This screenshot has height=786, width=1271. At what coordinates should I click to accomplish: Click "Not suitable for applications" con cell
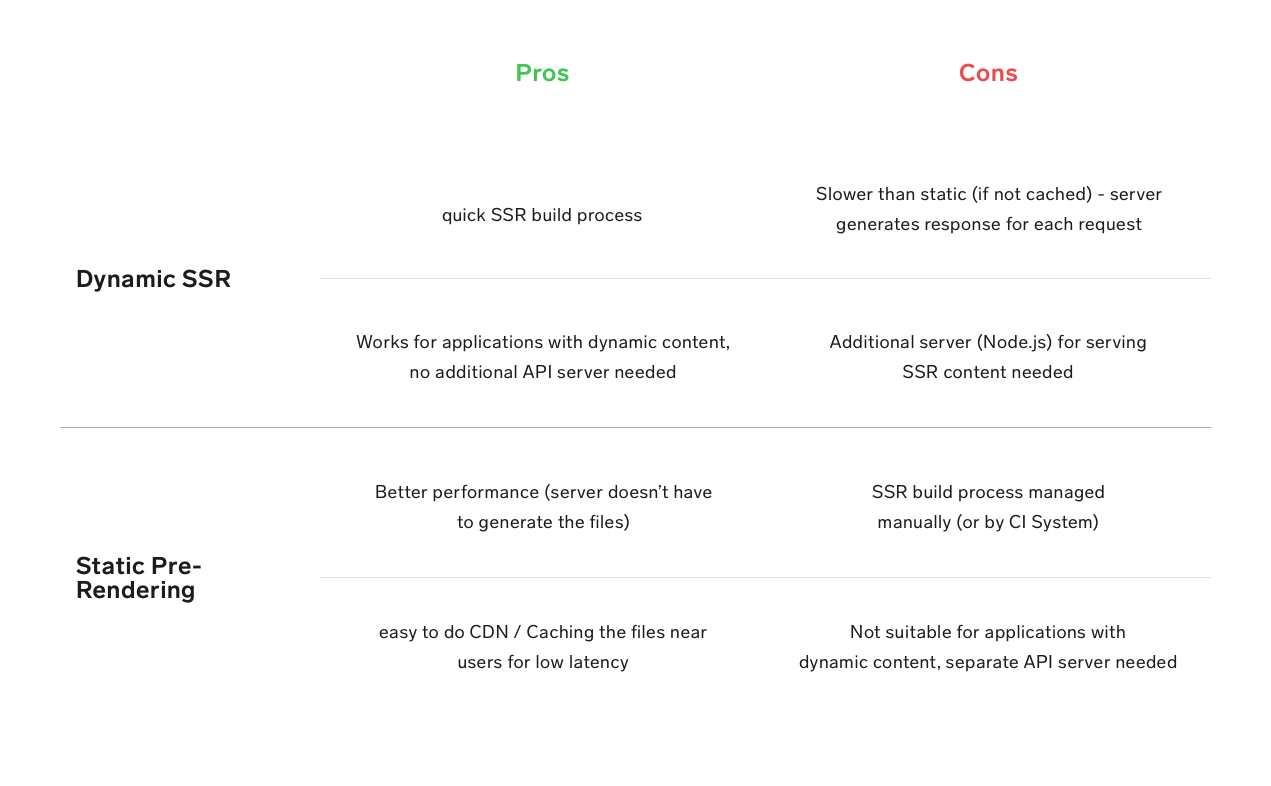point(988,646)
